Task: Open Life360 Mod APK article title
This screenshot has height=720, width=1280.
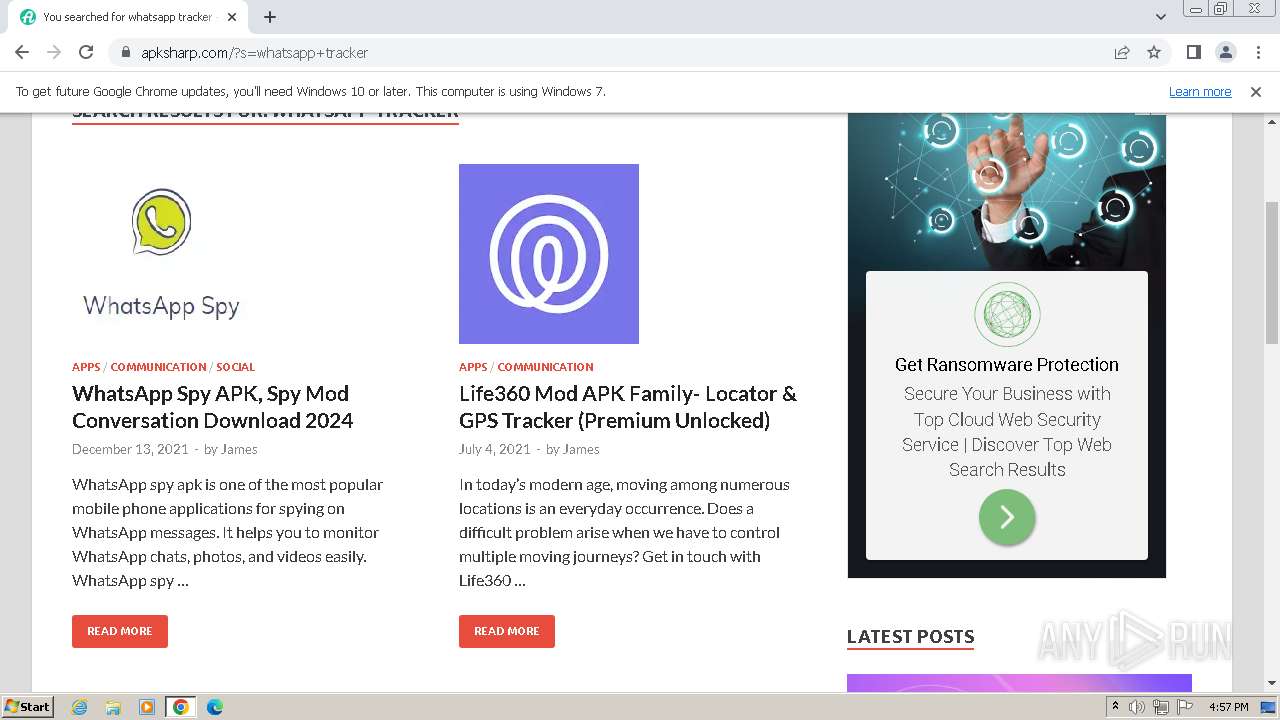Action: (628, 407)
